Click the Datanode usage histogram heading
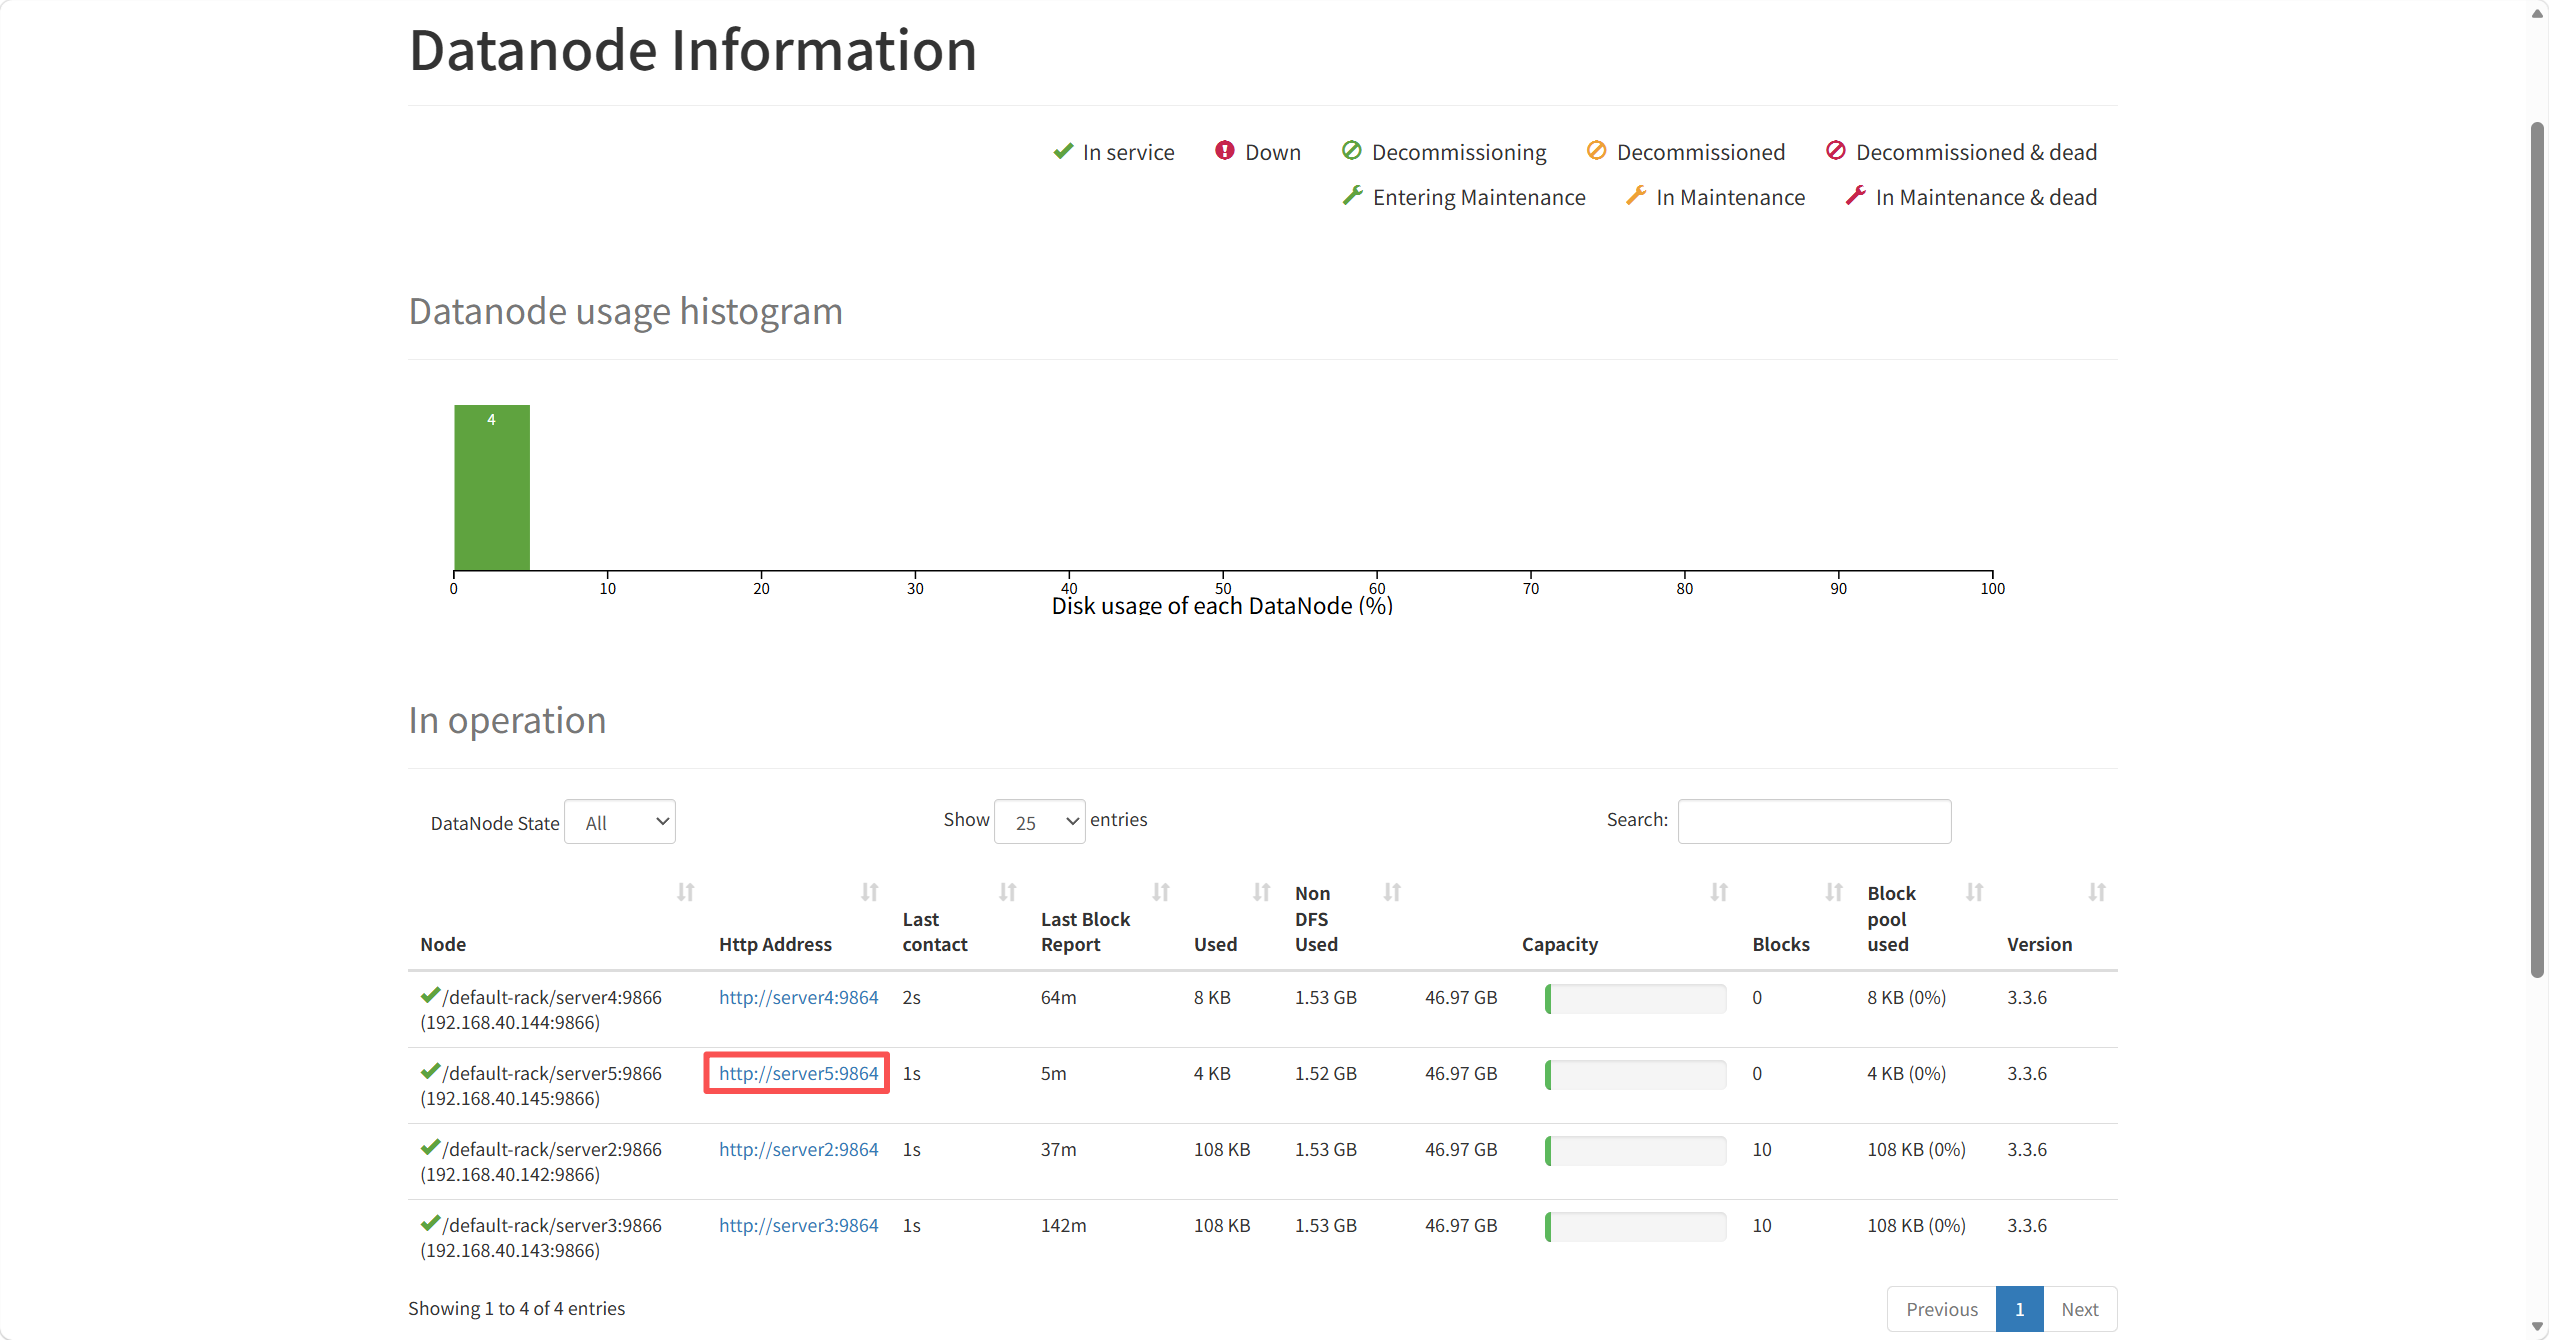The height and width of the screenshot is (1340, 2549). 625,311
